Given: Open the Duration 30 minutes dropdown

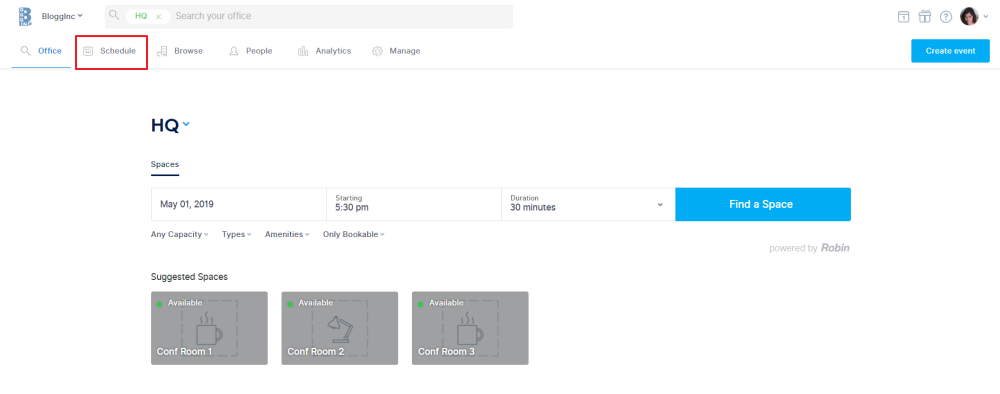Looking at the screenshot, I should click(588, 205).
